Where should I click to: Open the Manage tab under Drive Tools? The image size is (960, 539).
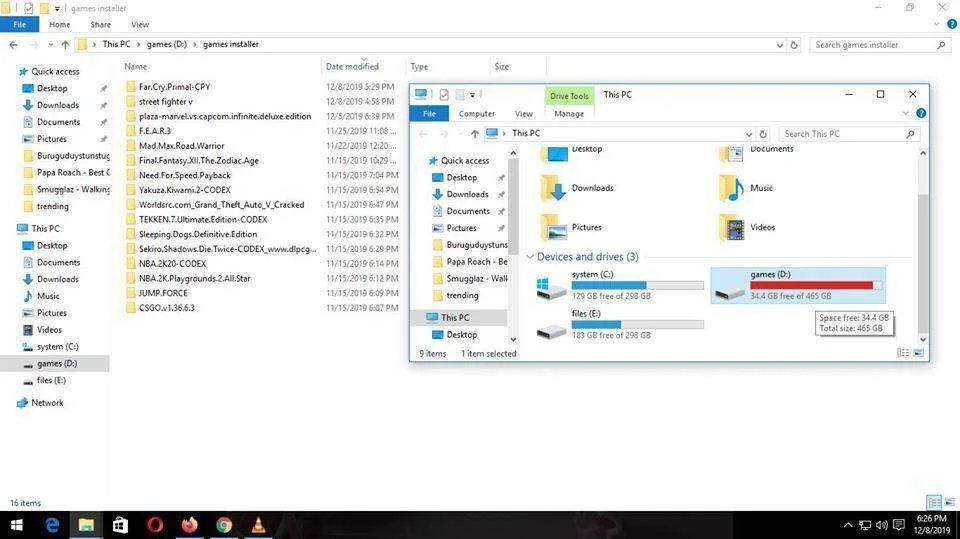(x=569, y=114)
